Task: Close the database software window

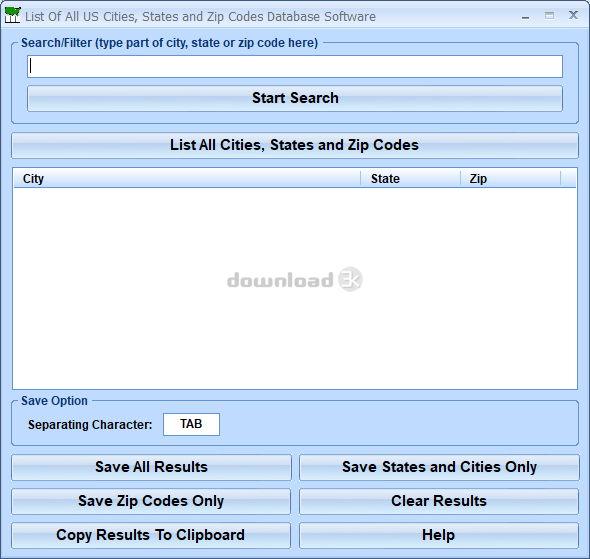Action: [x=573, y=15]
